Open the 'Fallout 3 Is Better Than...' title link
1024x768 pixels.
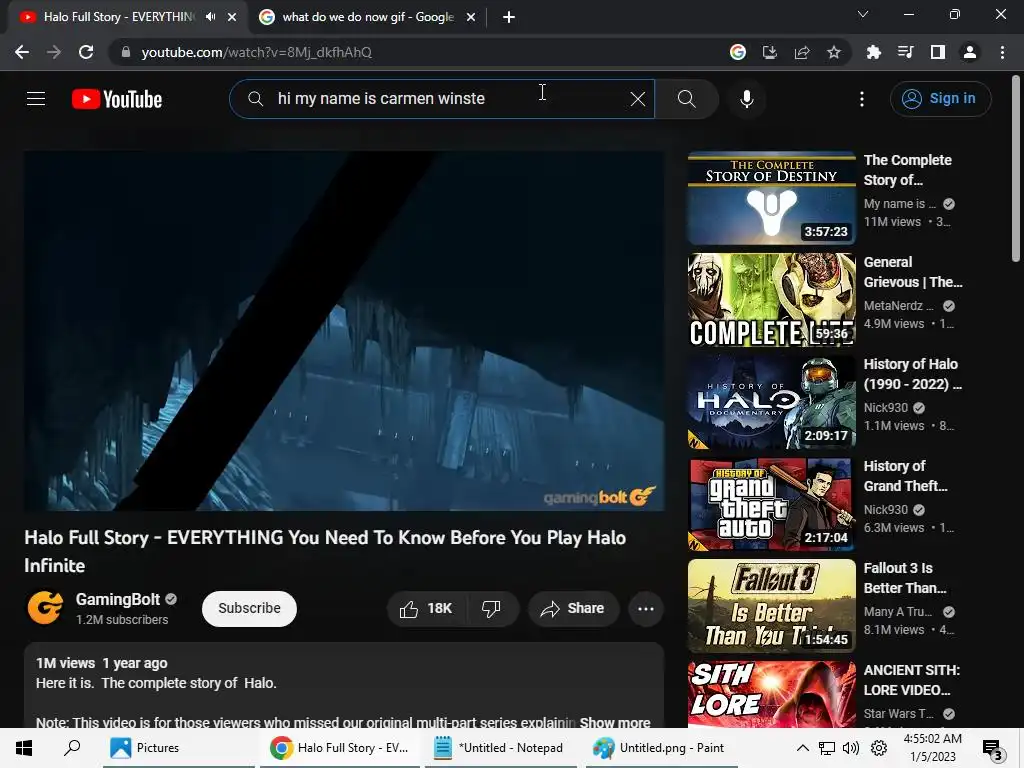point(904,578)
